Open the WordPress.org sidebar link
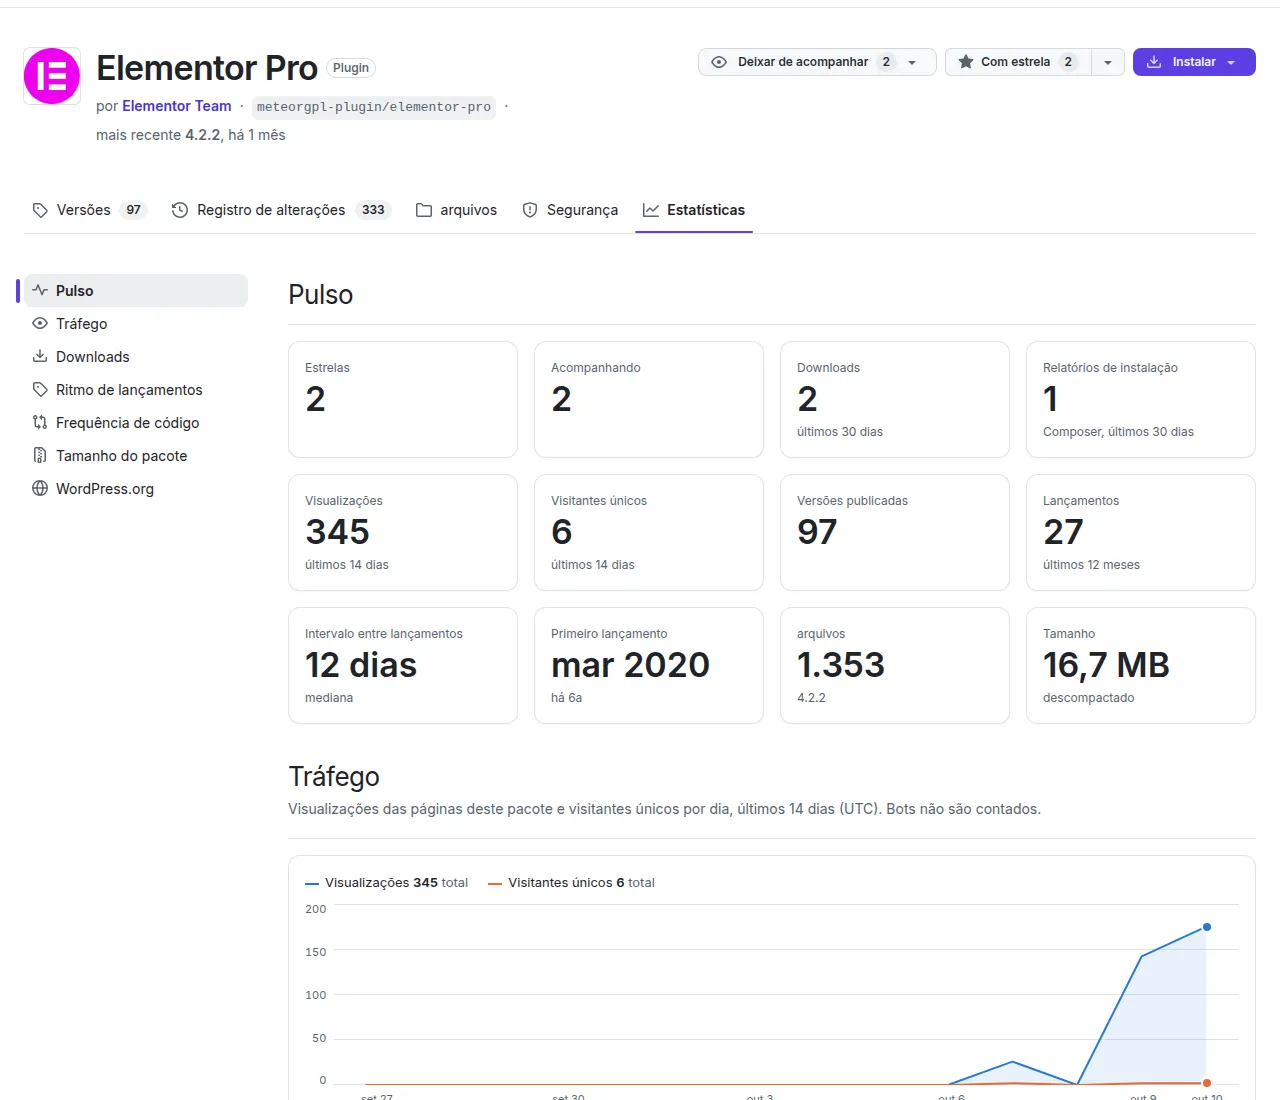This screenshot has height=1100, width=1280. point(136,488)
